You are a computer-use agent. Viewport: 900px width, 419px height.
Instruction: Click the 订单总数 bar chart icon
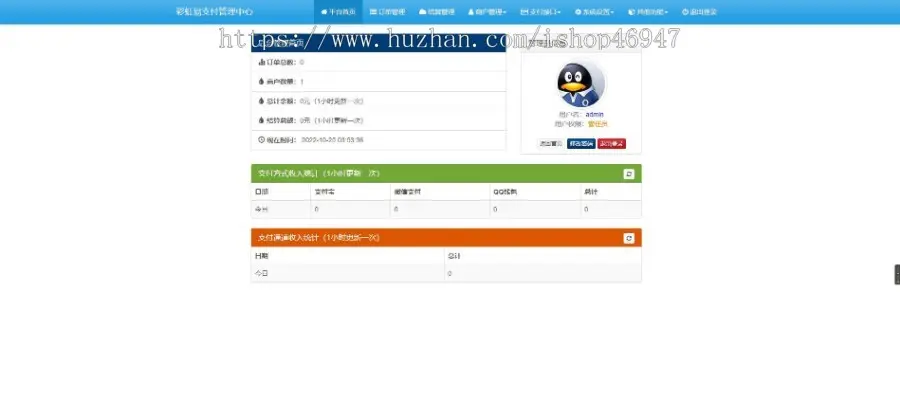click(x=262, y=62)
